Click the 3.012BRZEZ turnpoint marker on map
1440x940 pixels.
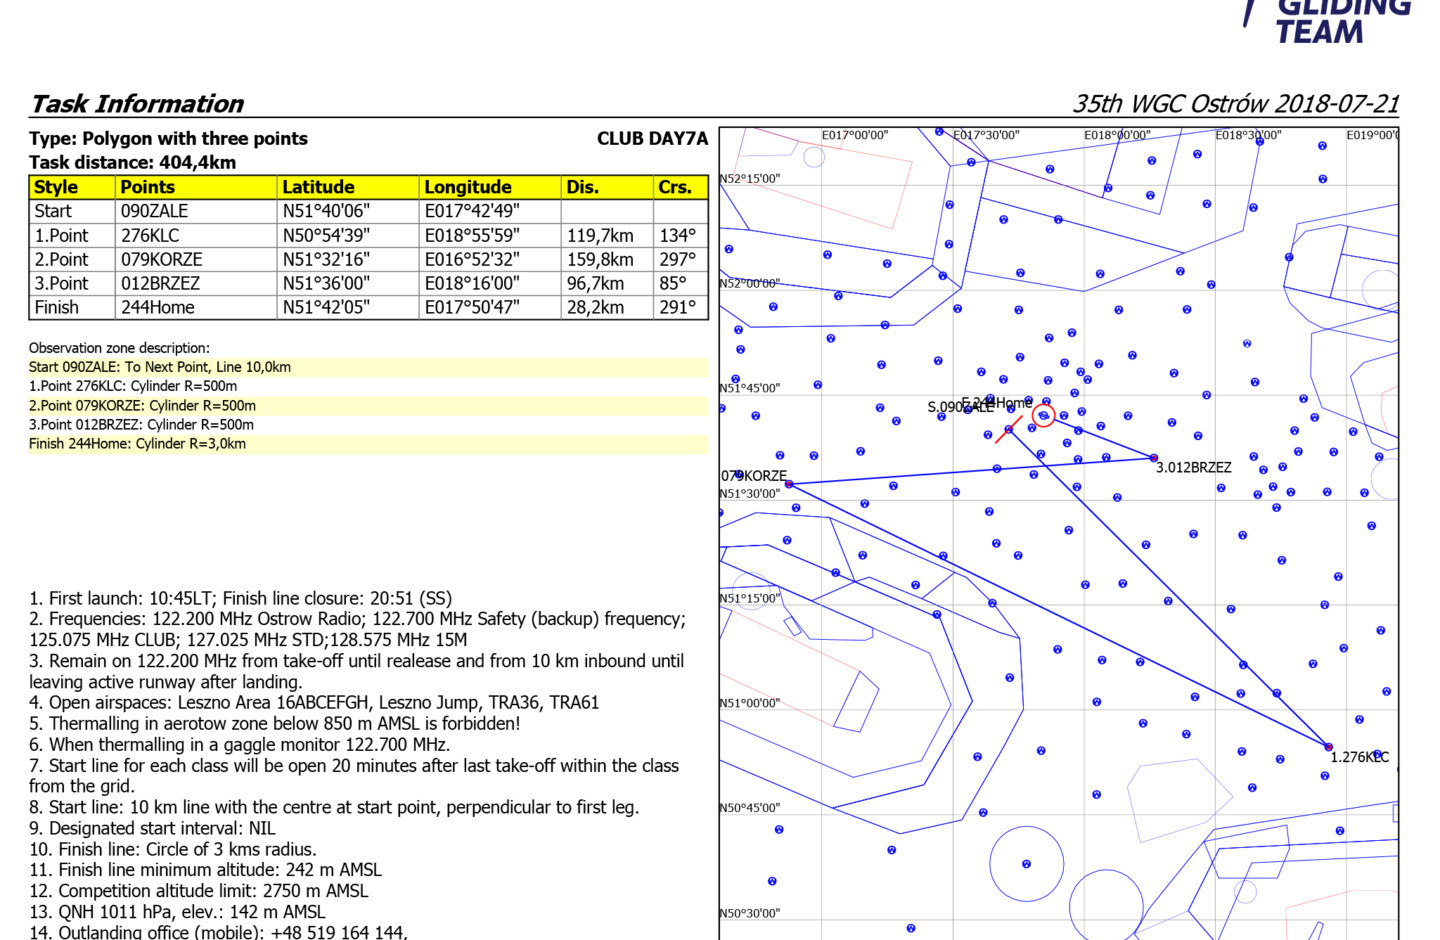point(1154,458)
